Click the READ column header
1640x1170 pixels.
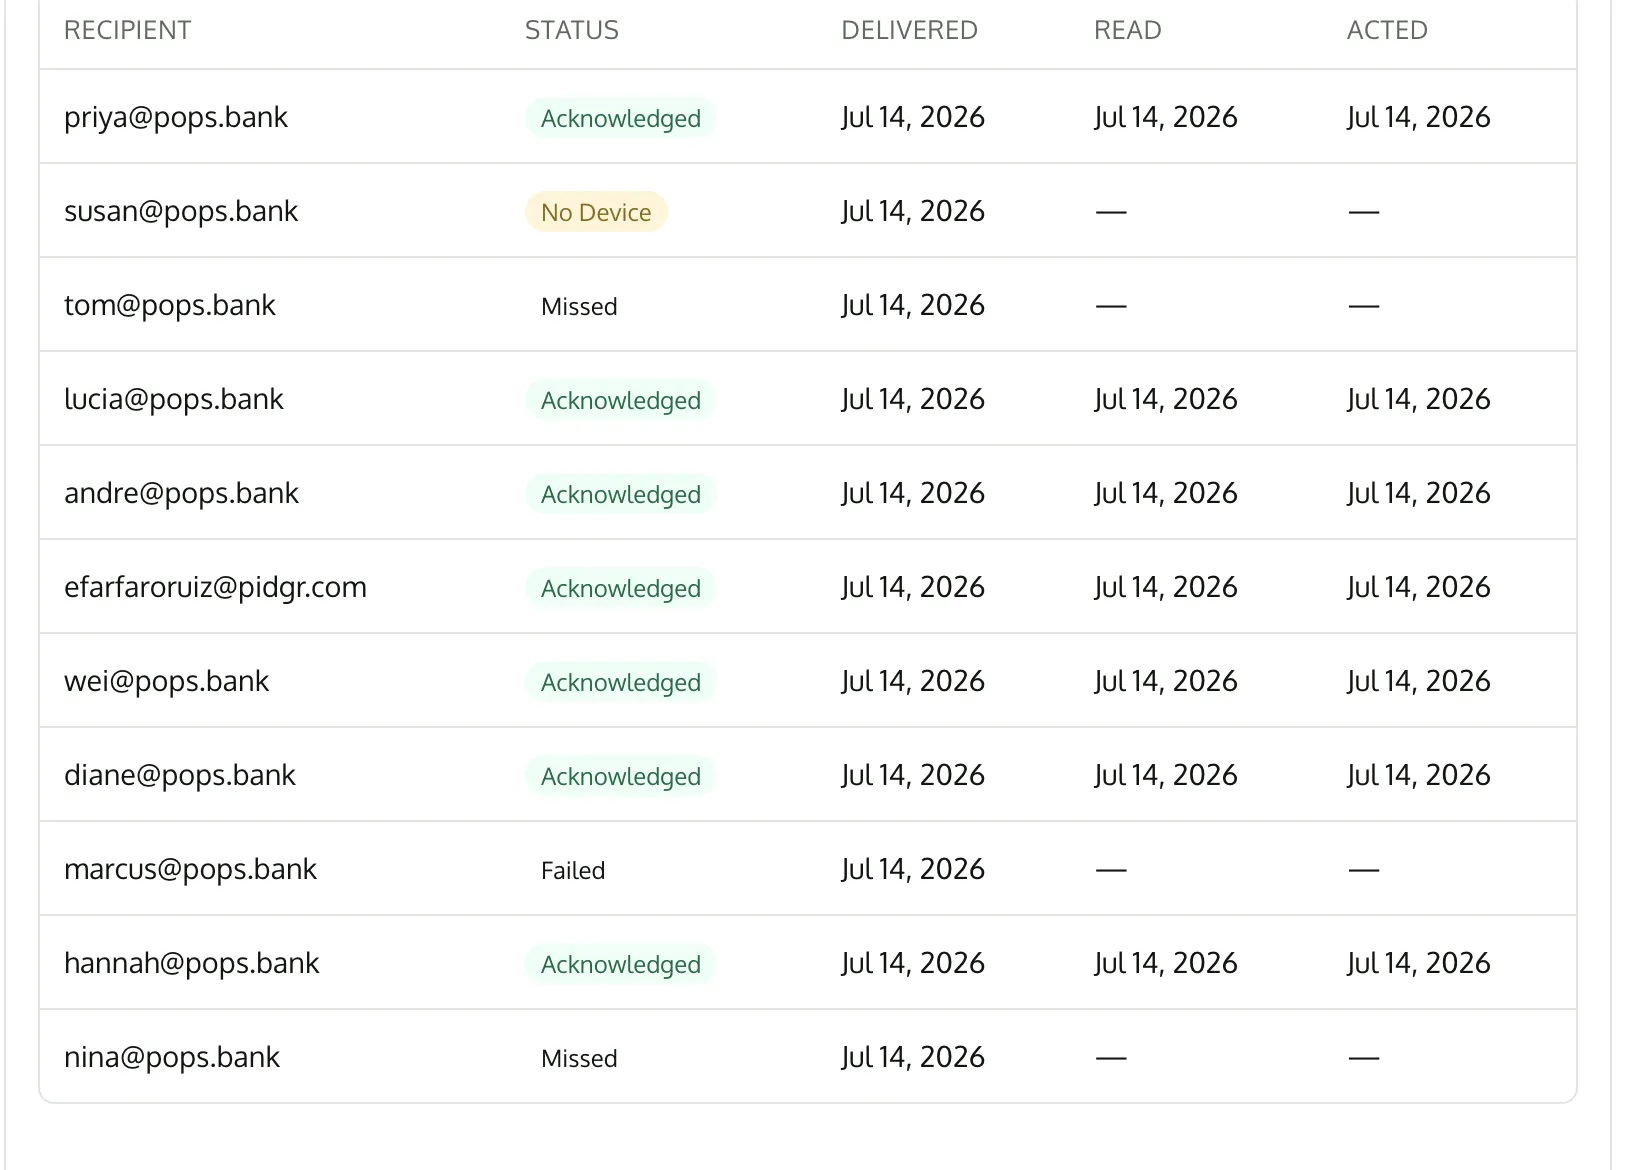point(1127,30)
